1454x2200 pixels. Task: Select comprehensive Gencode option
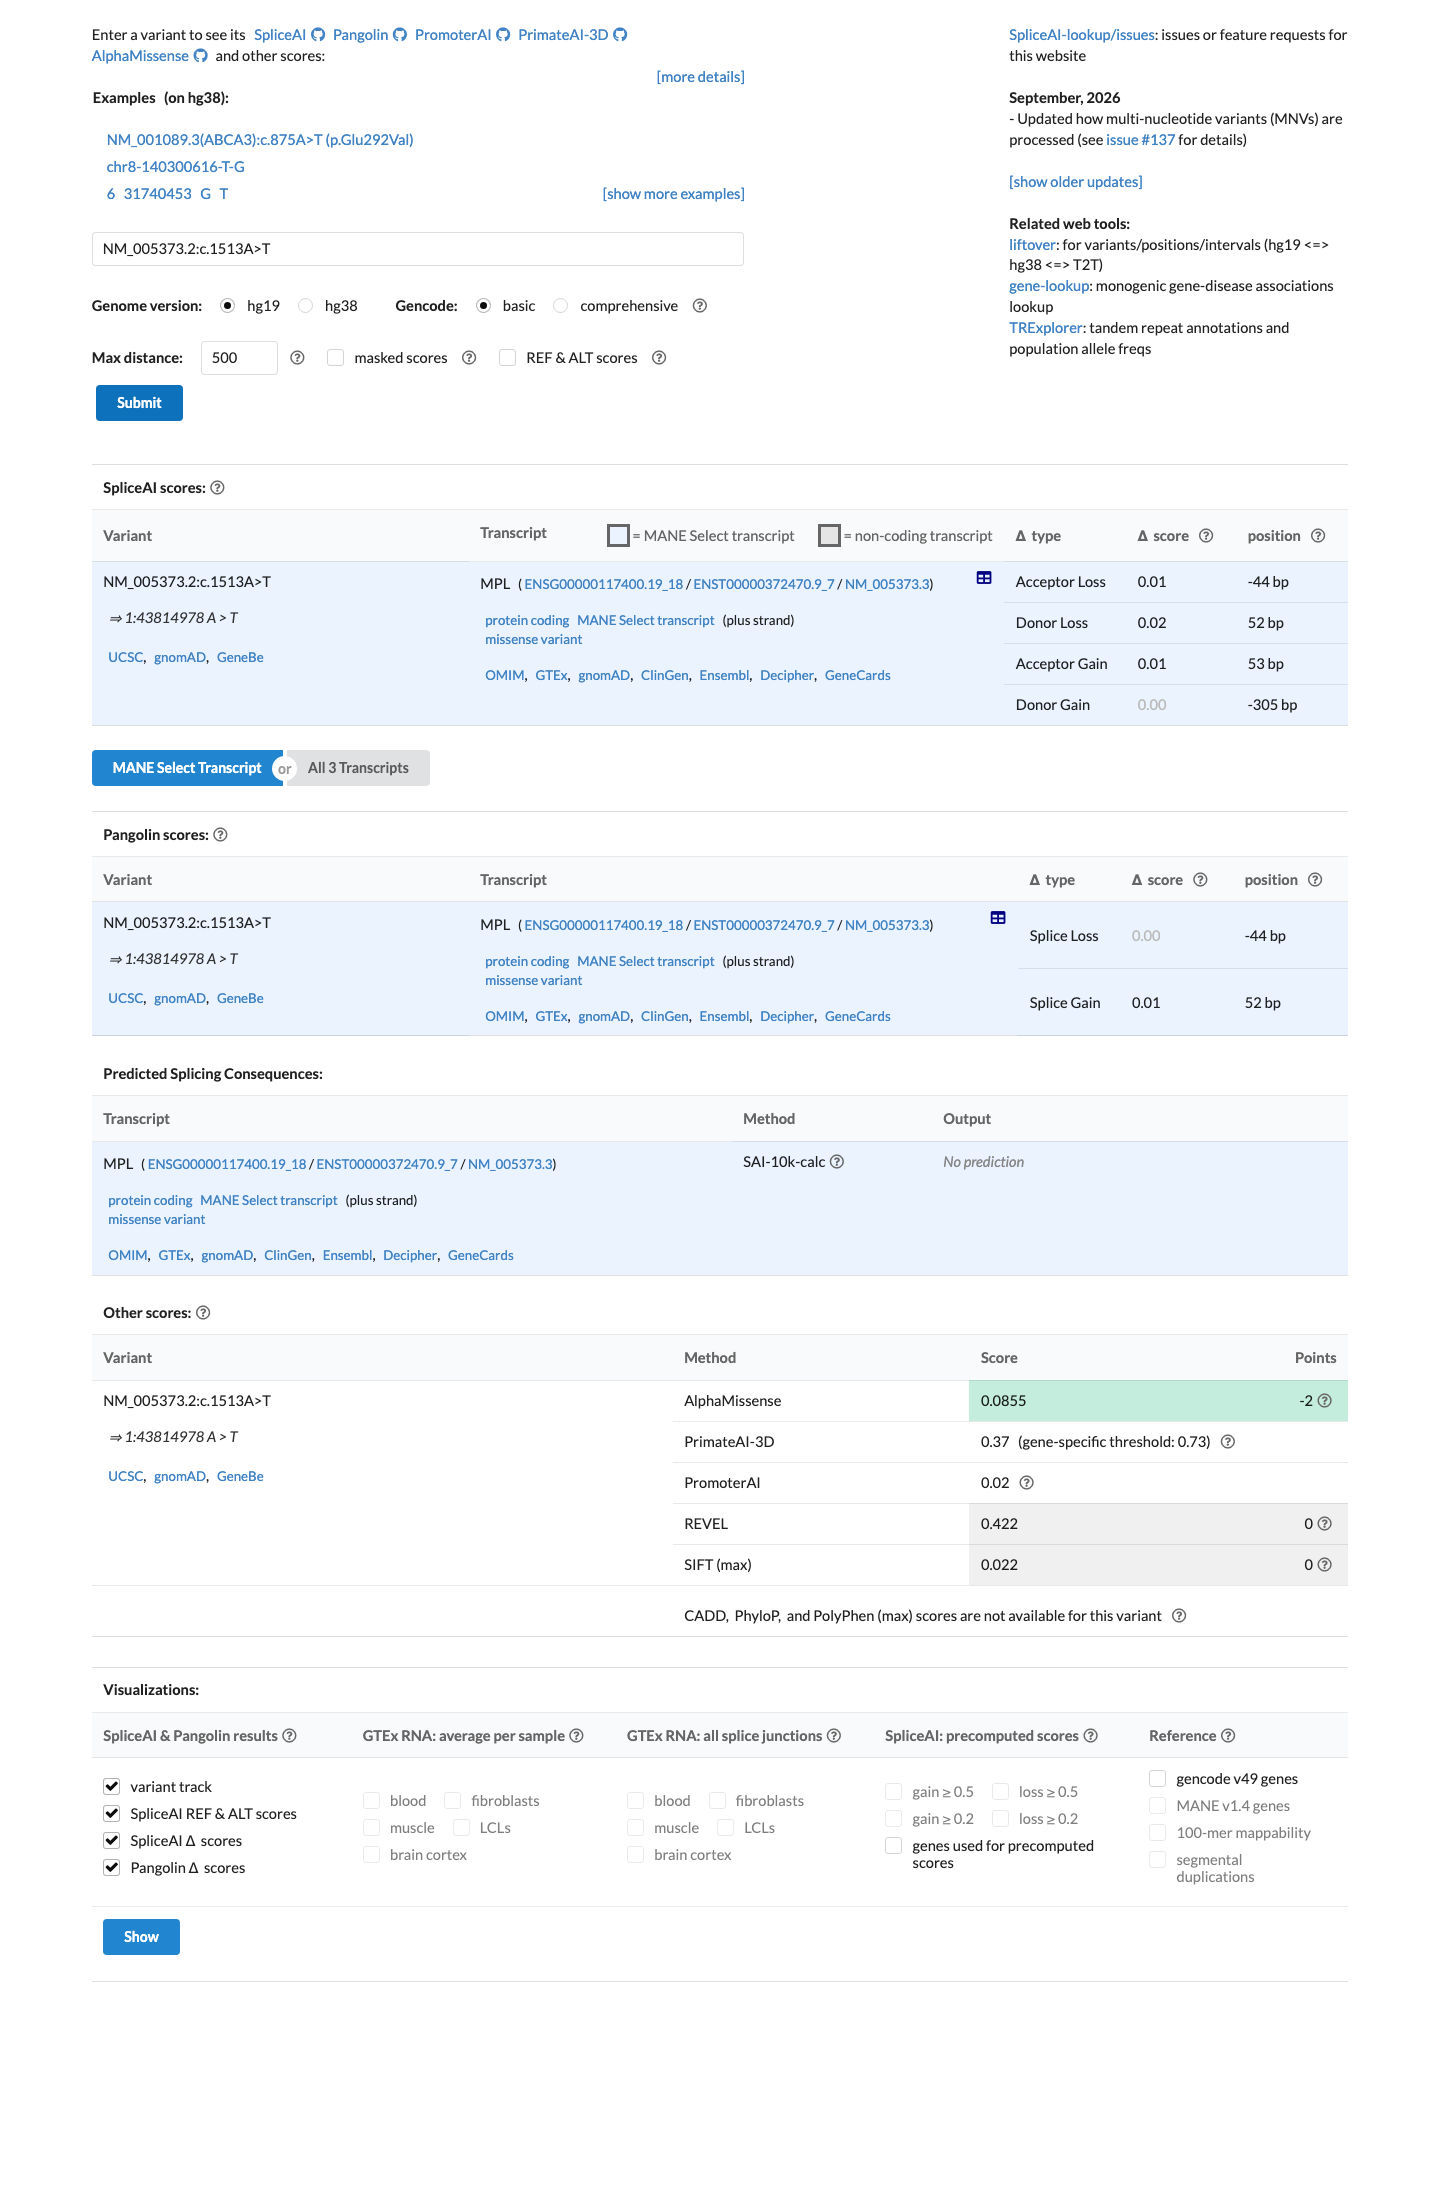[560, 306]
